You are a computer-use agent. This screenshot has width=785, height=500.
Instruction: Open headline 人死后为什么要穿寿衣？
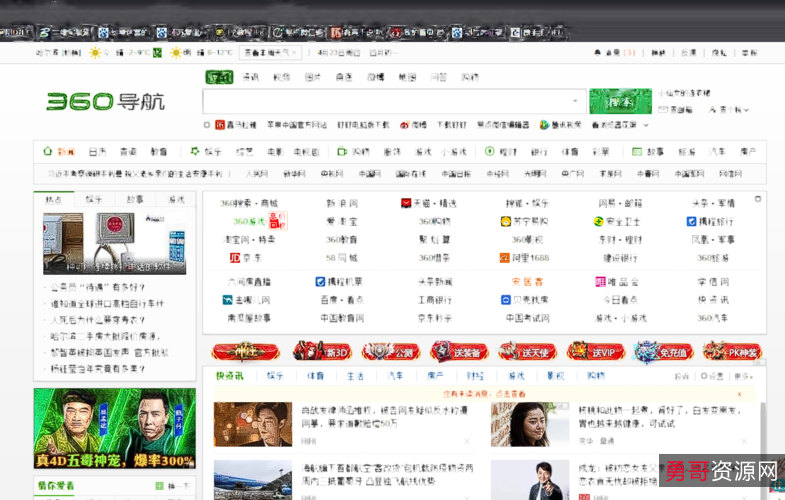click(x=98, y=320)
